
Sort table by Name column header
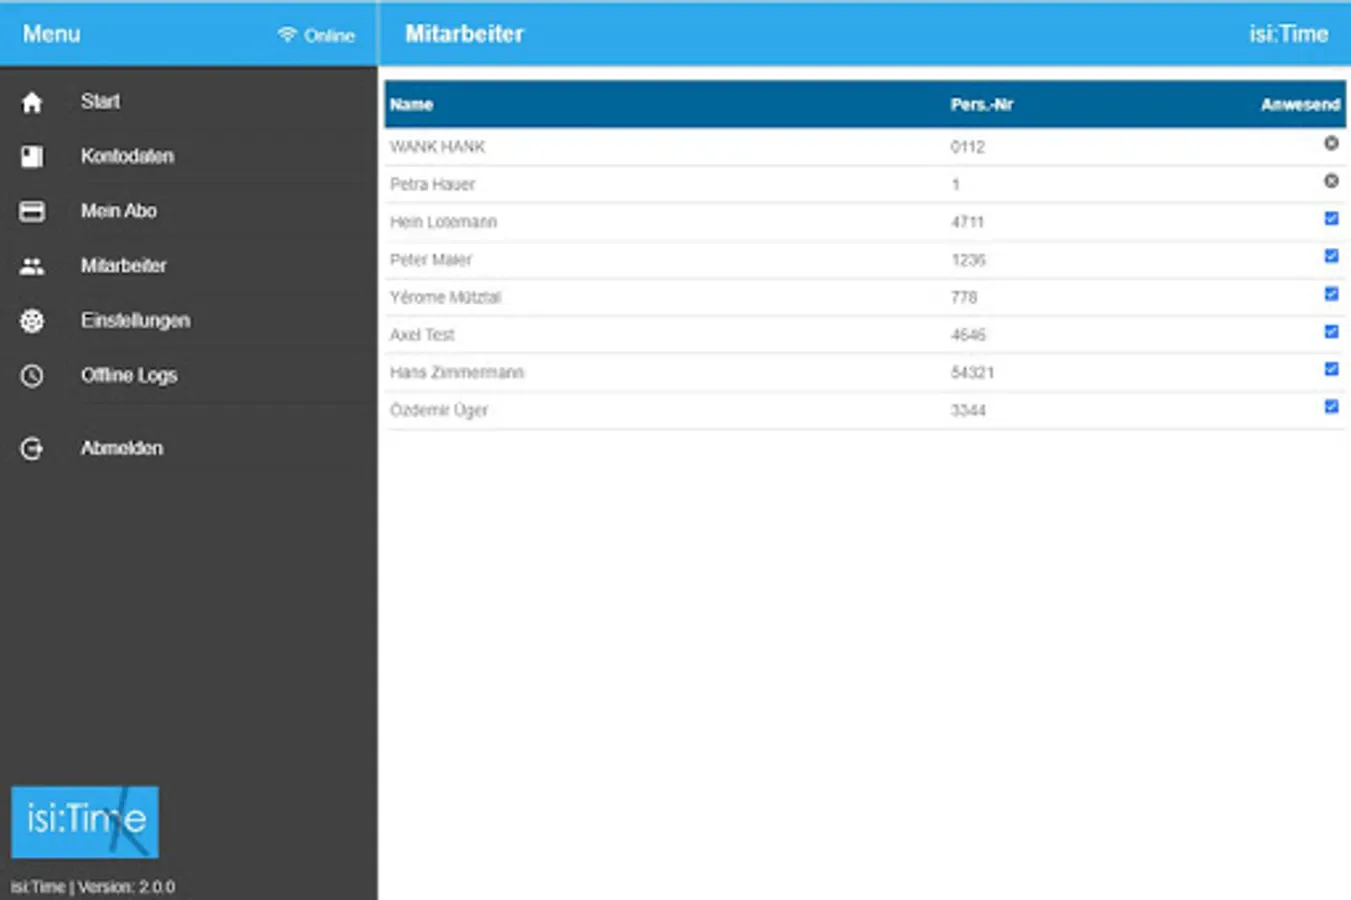[x=411, y=104]
